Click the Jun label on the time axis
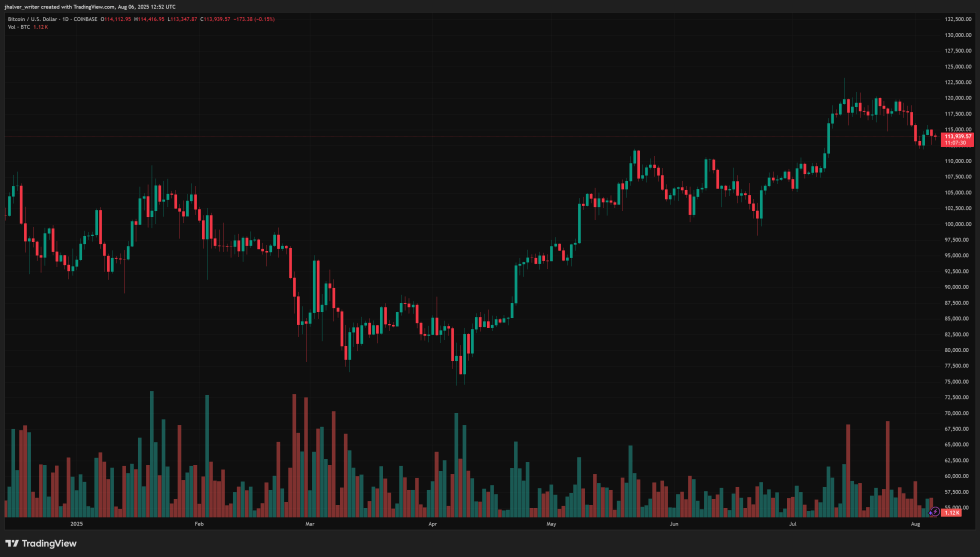The width and height of the screenshot is (980, 557). click(674, 523)
